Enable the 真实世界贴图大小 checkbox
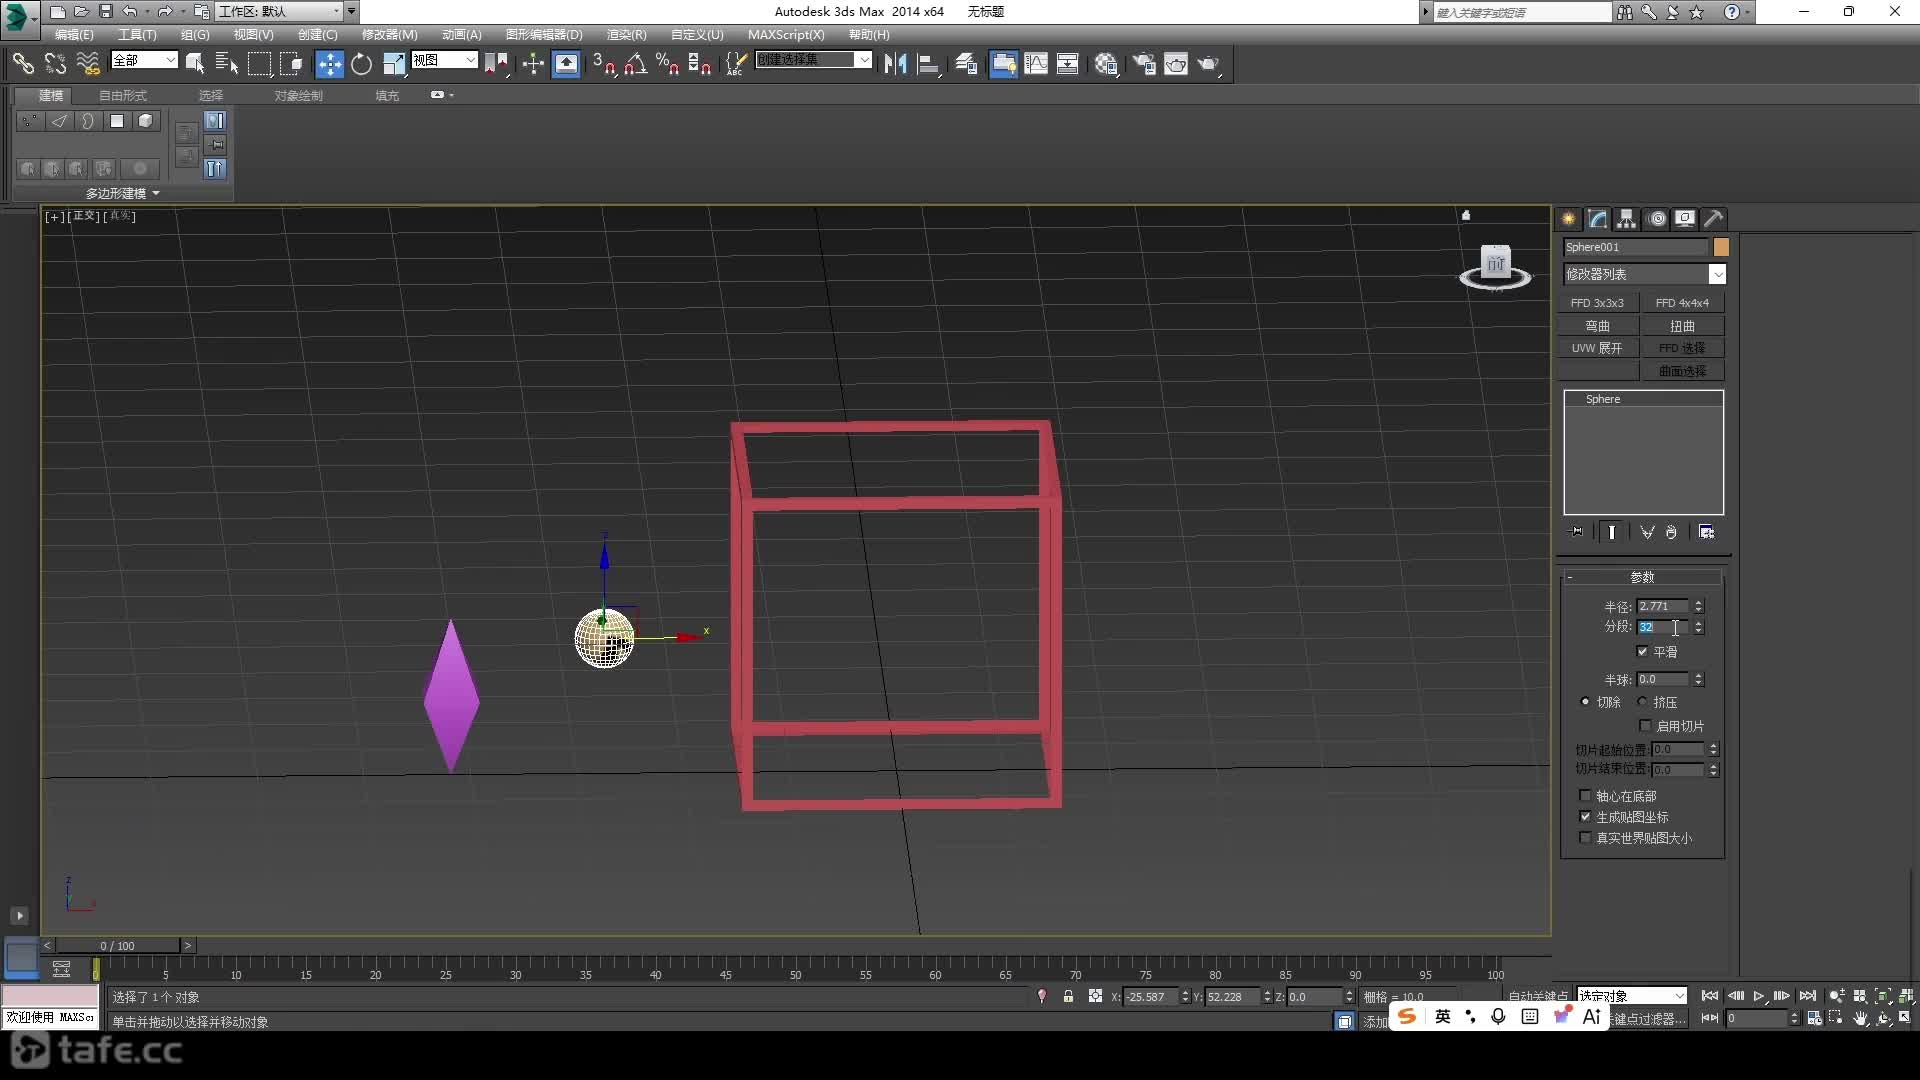 click(x=1585, y=837)
